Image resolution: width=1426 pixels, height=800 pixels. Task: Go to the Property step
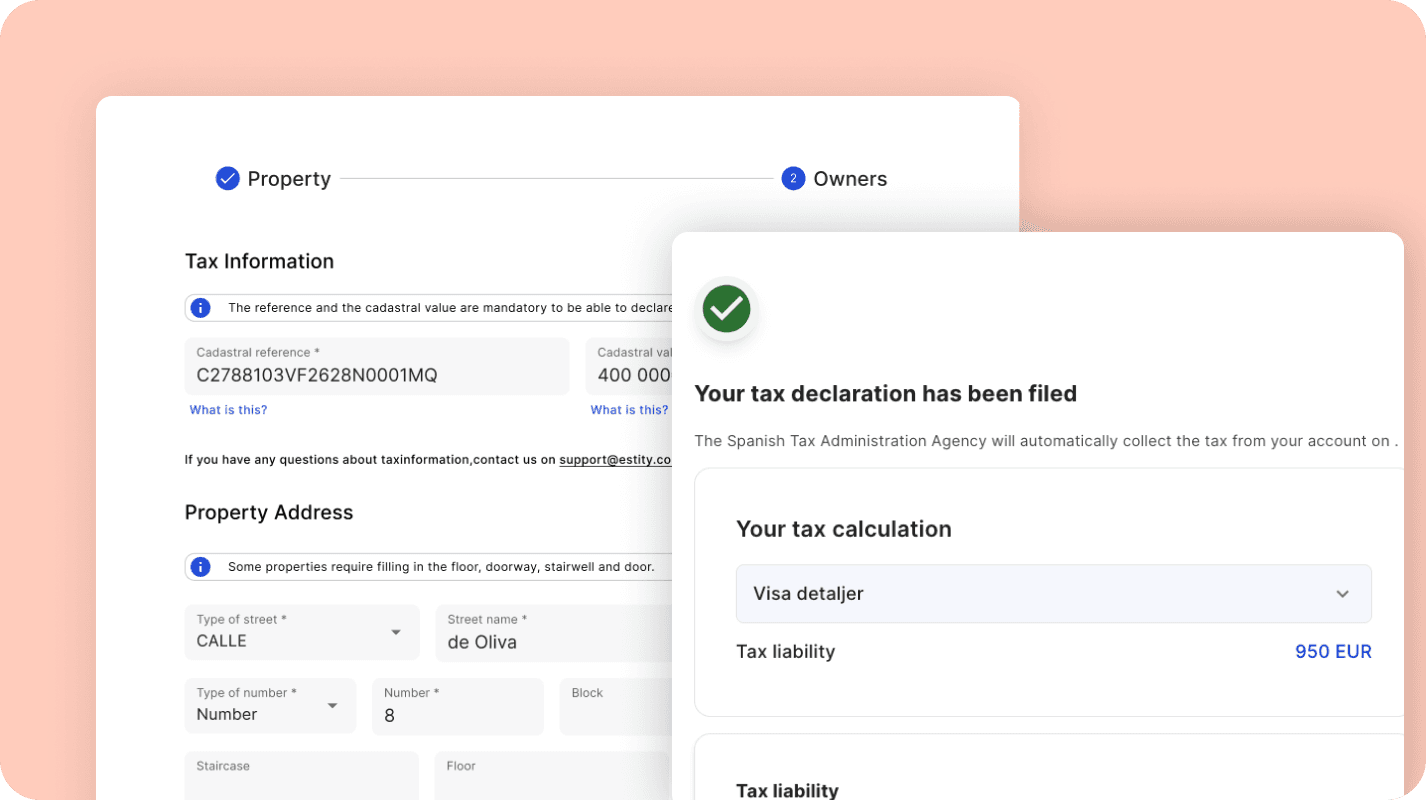pyautogui.click(x=288, y=179)
